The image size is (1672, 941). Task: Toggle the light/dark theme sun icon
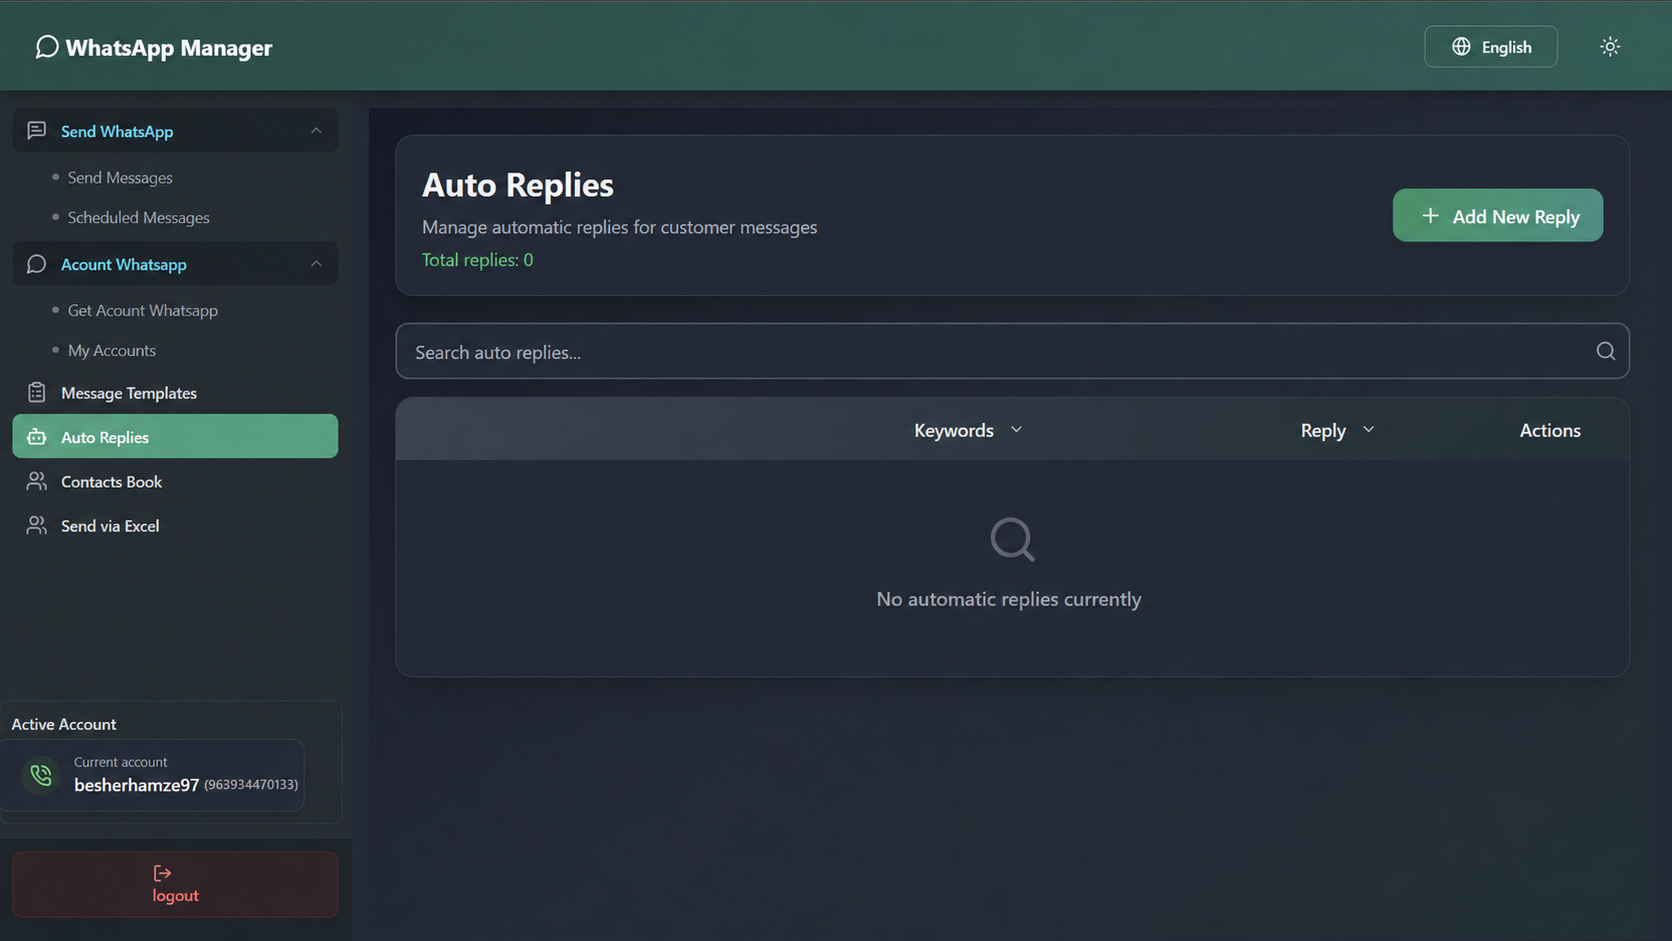(1610, 47)
